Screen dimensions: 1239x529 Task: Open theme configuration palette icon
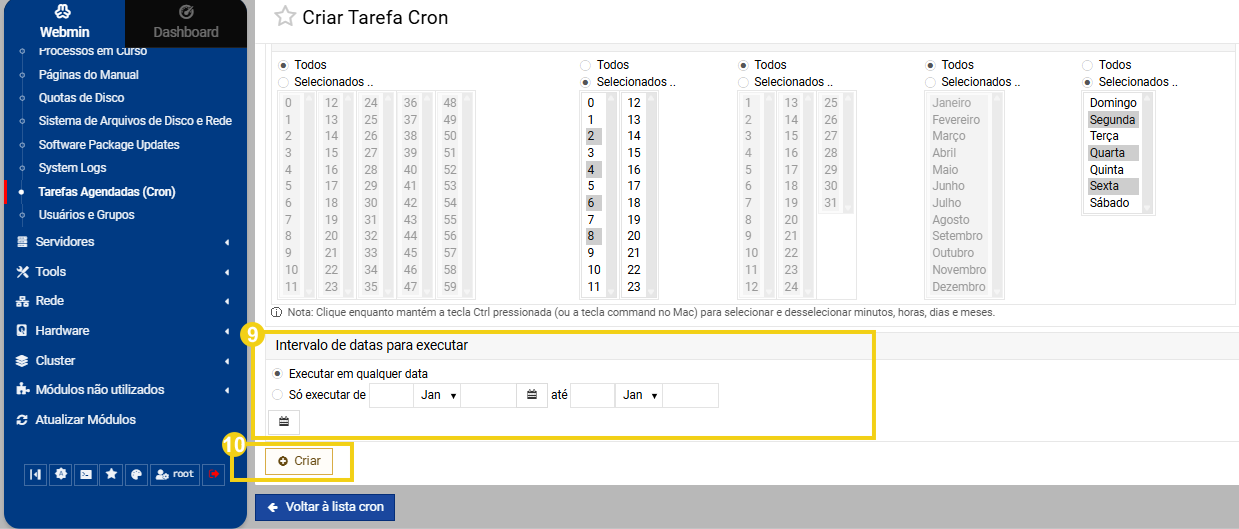137,474
